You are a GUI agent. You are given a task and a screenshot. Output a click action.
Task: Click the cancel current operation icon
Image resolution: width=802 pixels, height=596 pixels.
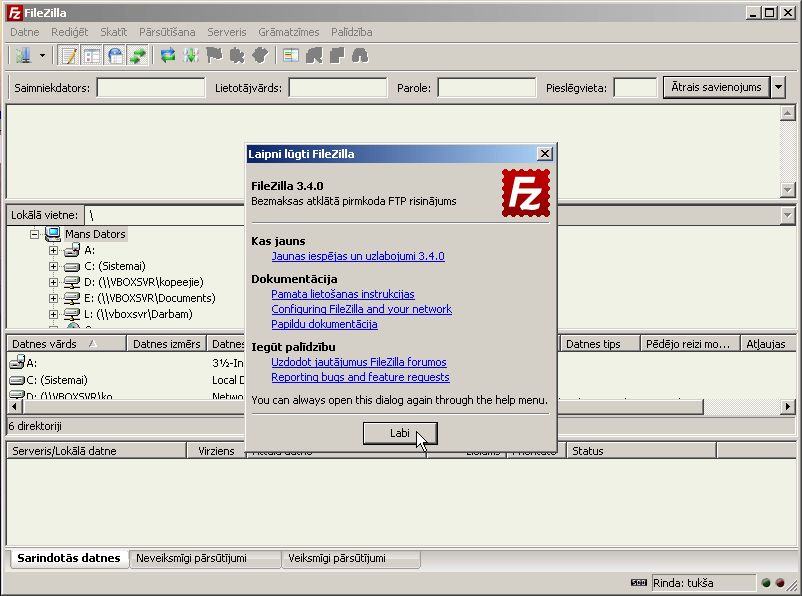[x=214, y=55]
